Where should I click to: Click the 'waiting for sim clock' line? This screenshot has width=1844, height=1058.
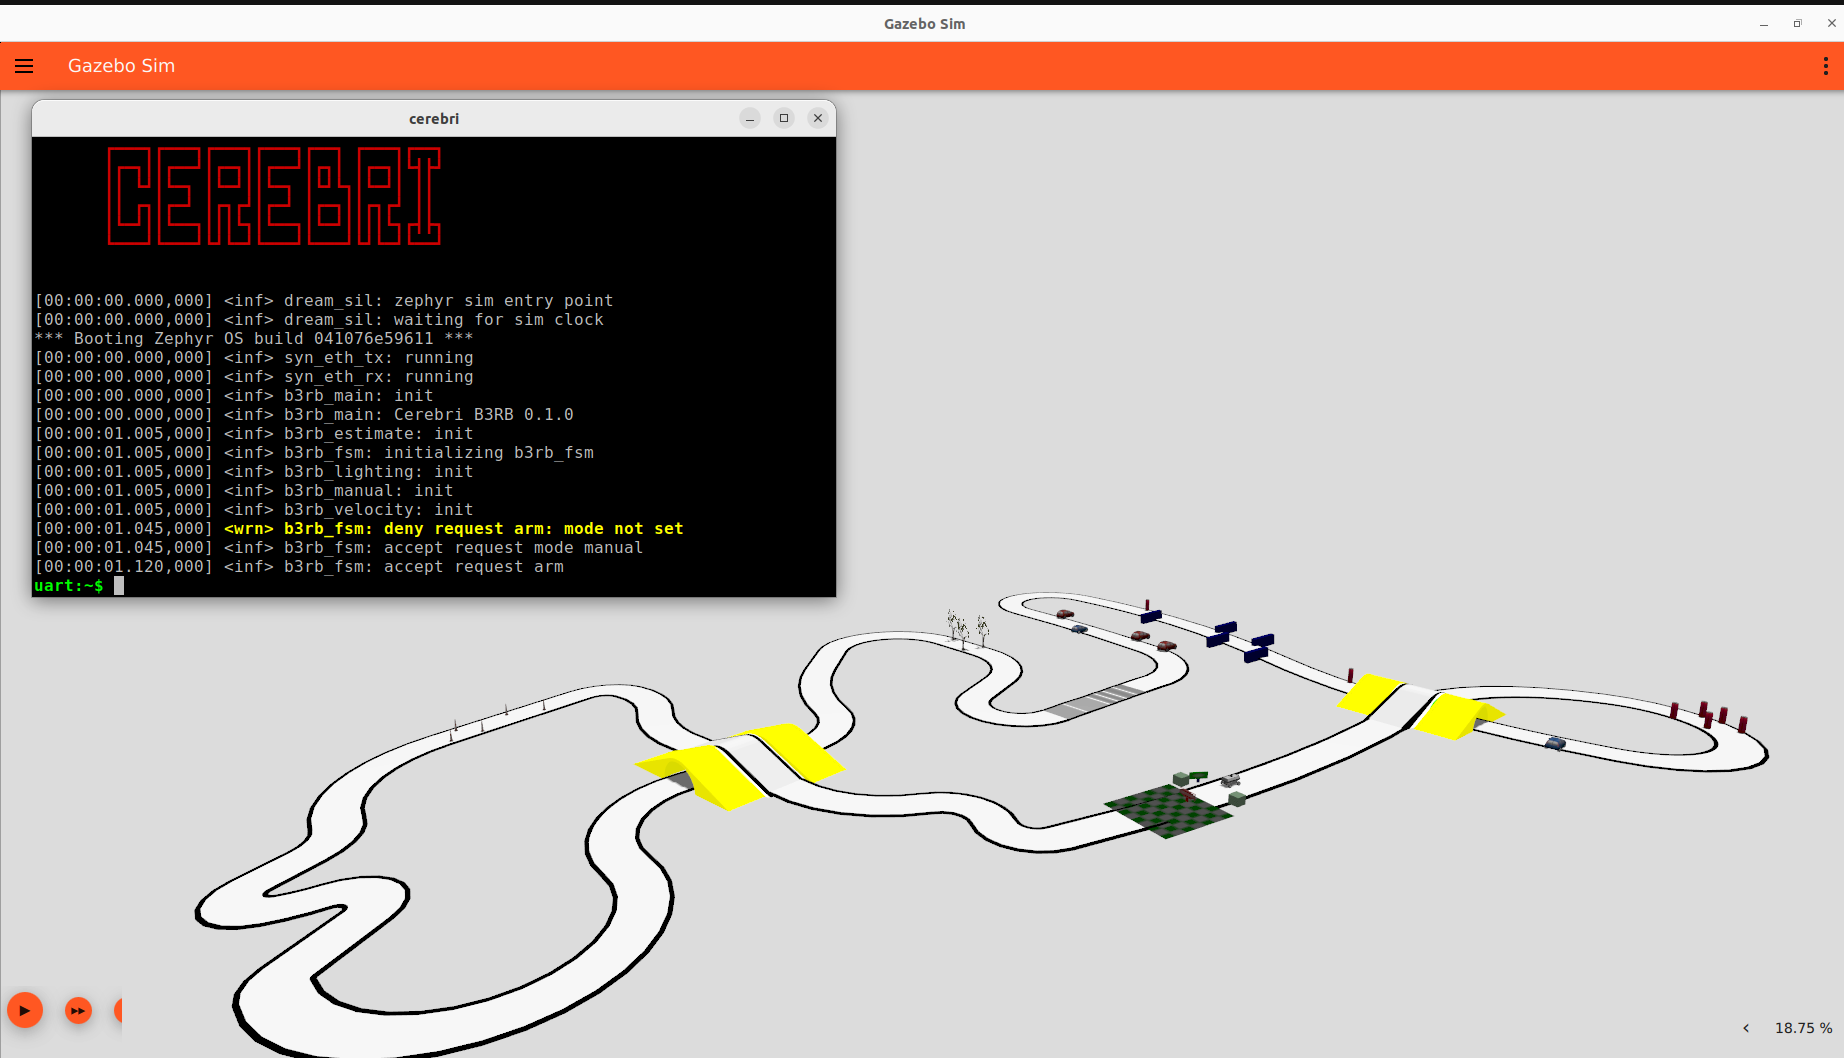[x=319, y=320]
